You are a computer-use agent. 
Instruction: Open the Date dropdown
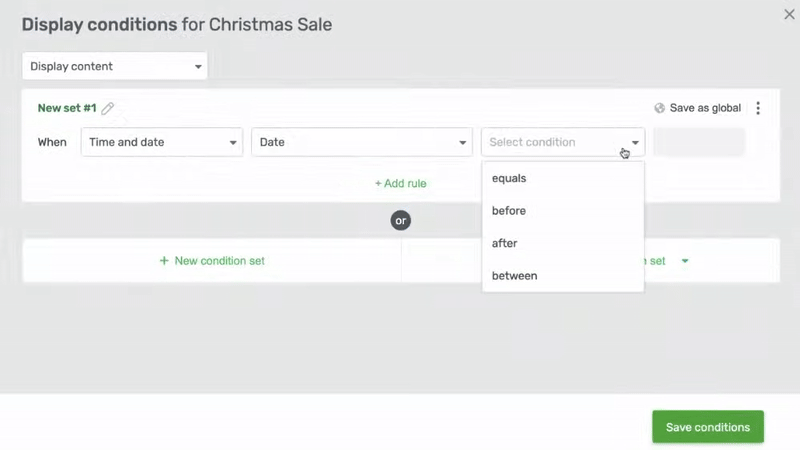[362, 142]
